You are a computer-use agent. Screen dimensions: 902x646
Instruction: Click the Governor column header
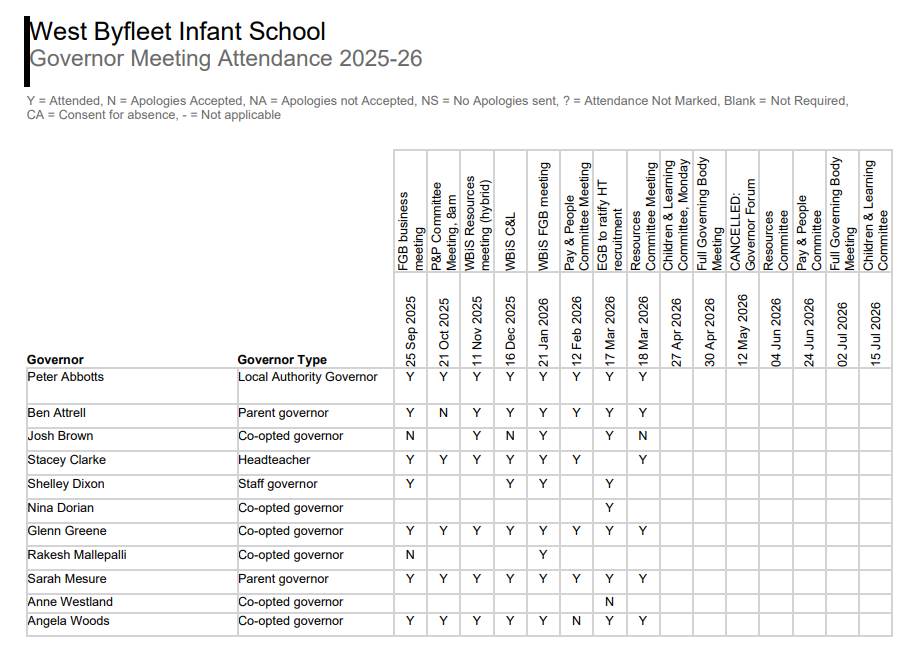tap(55, 360)
